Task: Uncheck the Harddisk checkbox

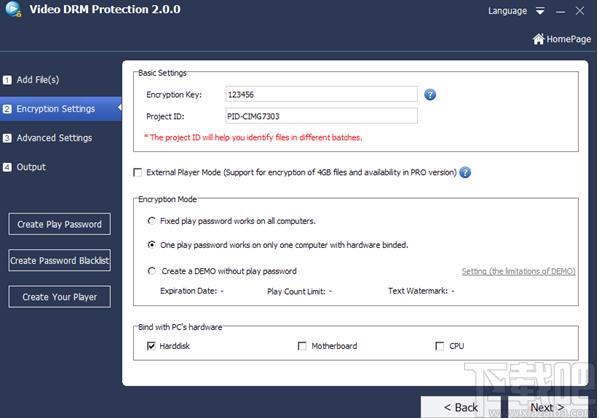Action: coord(151,346)
